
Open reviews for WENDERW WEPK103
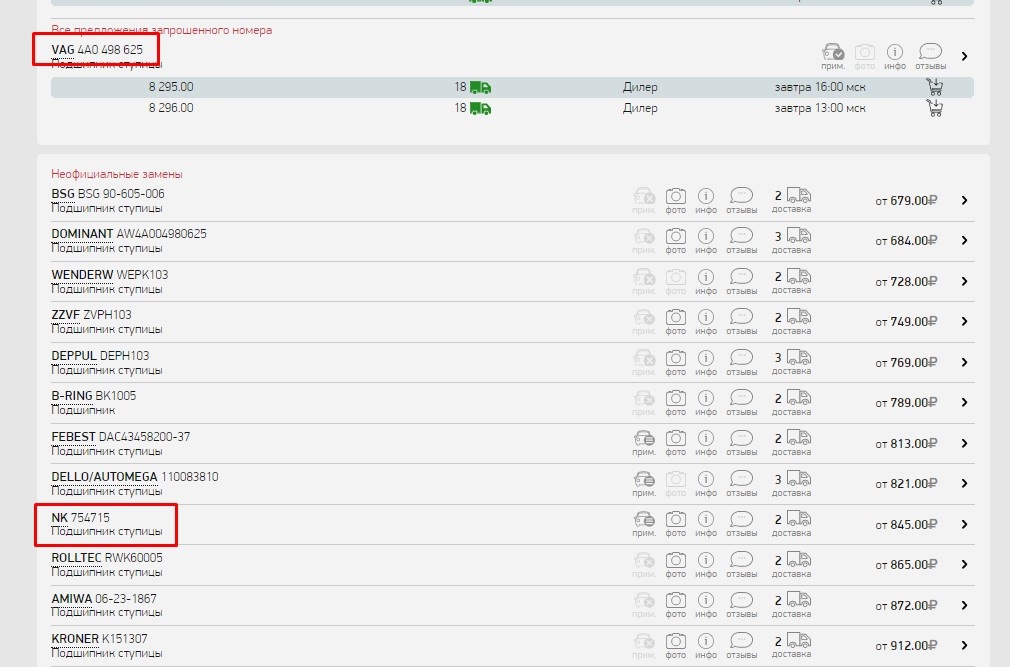pos(741,282)
